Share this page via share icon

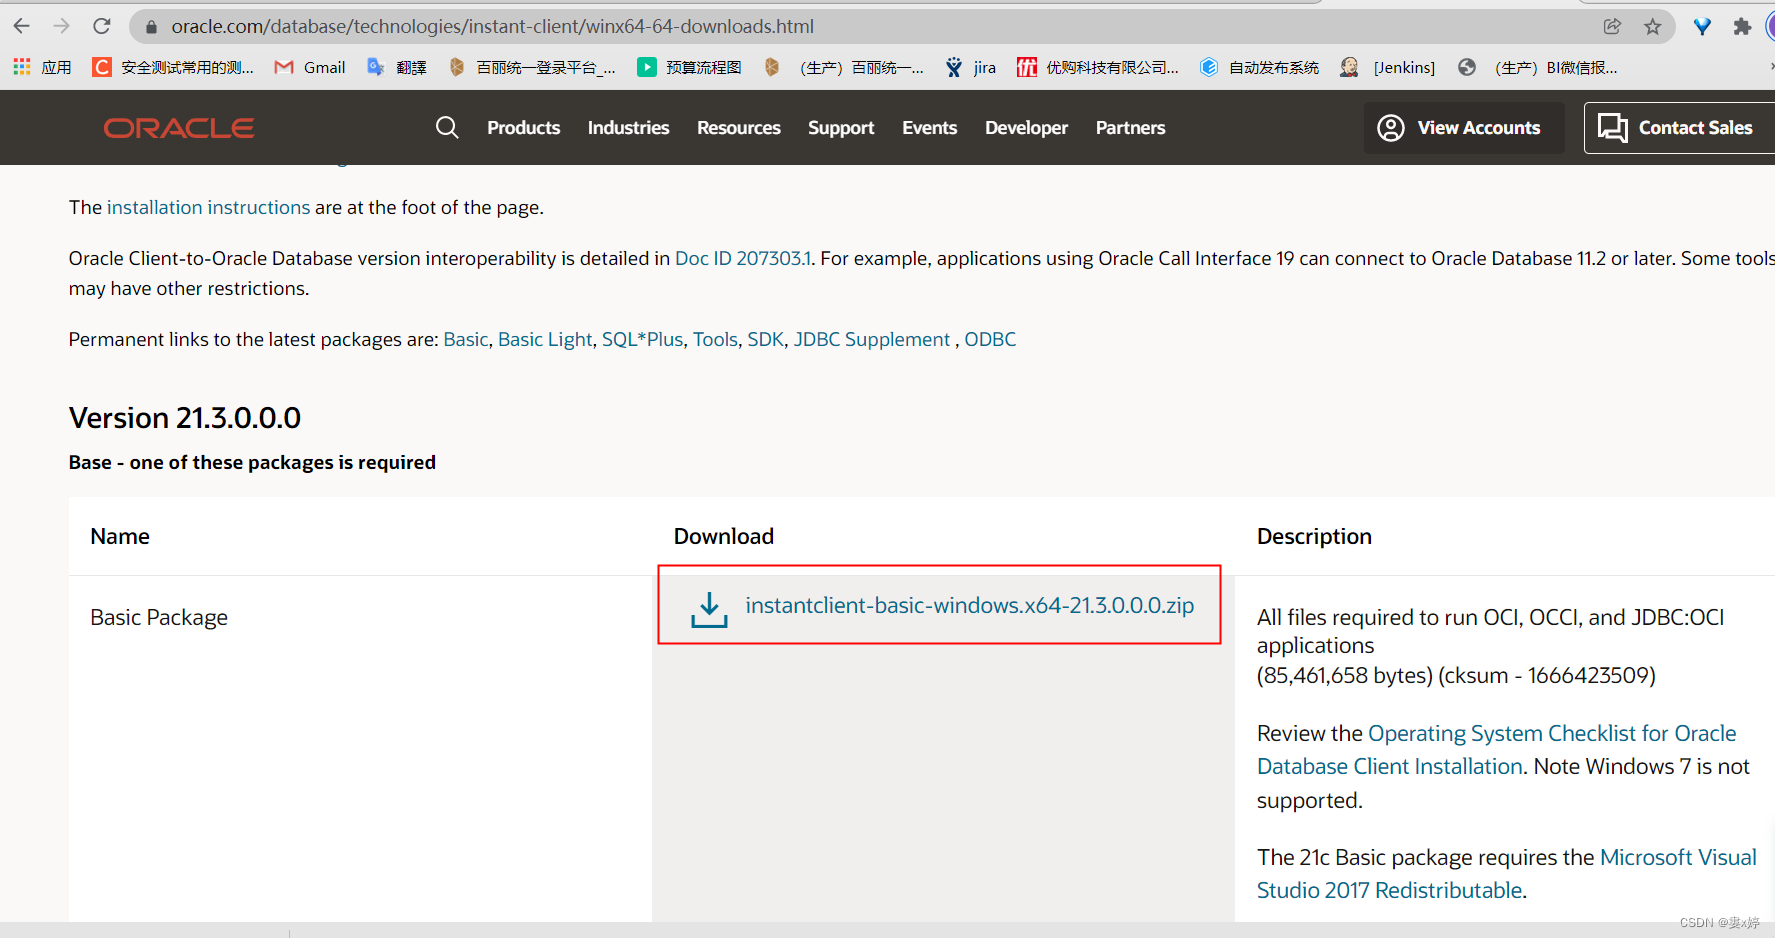click(x=1612, y=27)
